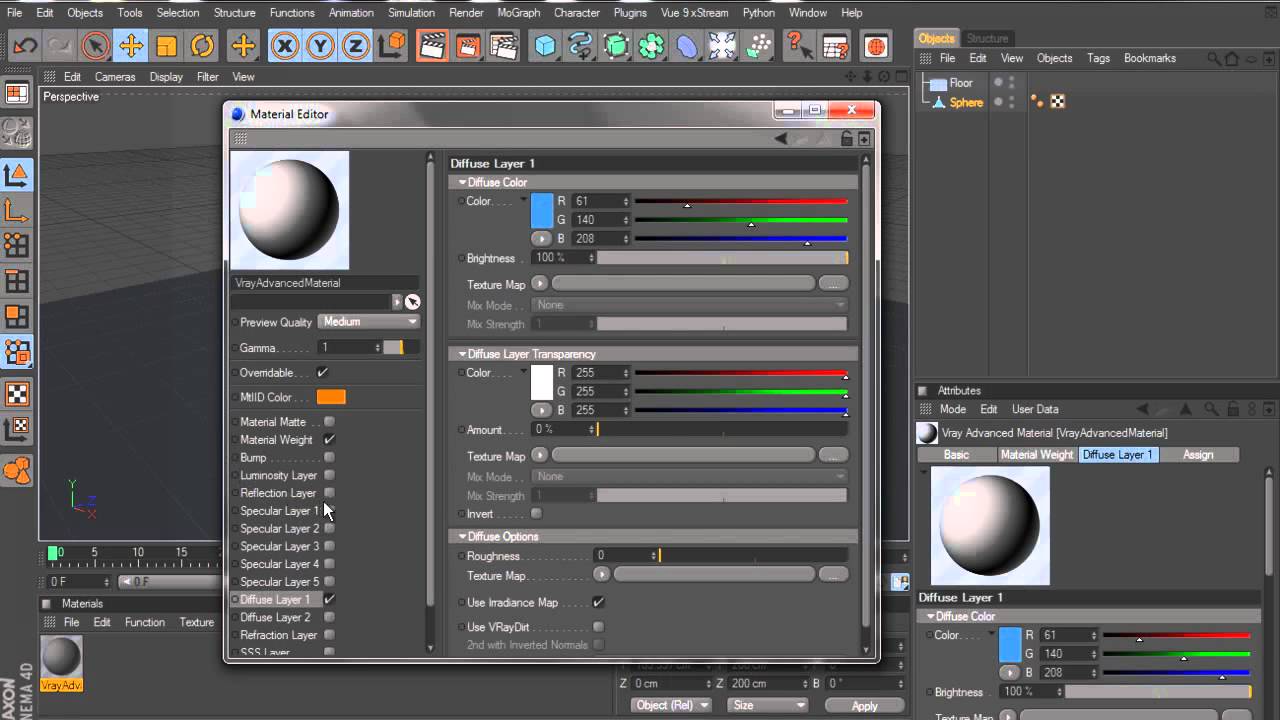Open Diffuse Color Texture Map arrow menu

tap(540, 284)
